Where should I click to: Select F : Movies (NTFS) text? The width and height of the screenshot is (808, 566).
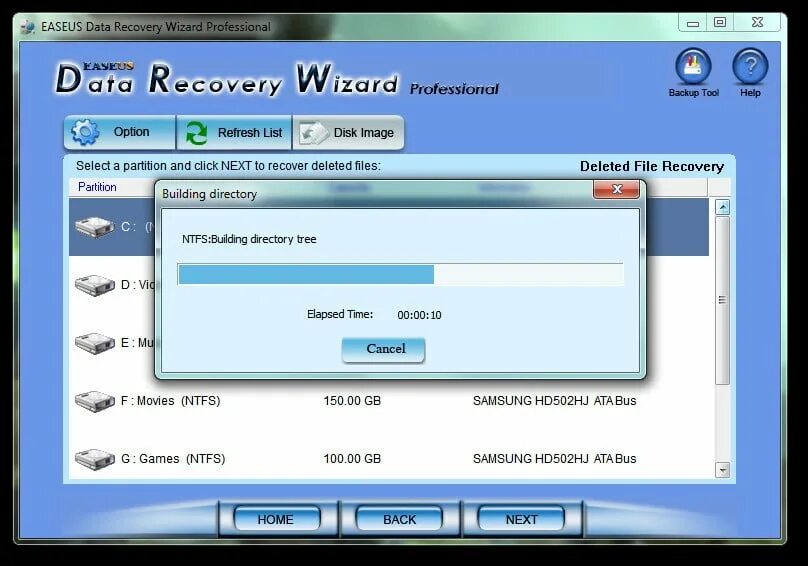[171, 401]
